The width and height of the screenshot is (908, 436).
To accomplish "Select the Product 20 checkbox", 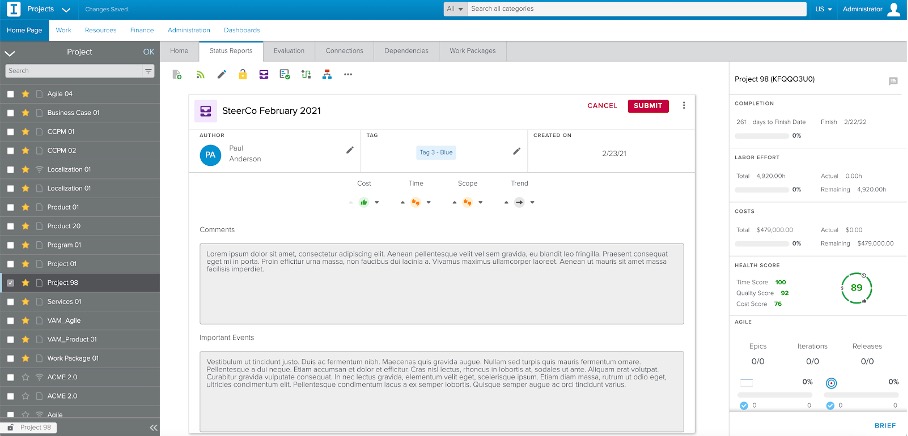I will point(10,226).
